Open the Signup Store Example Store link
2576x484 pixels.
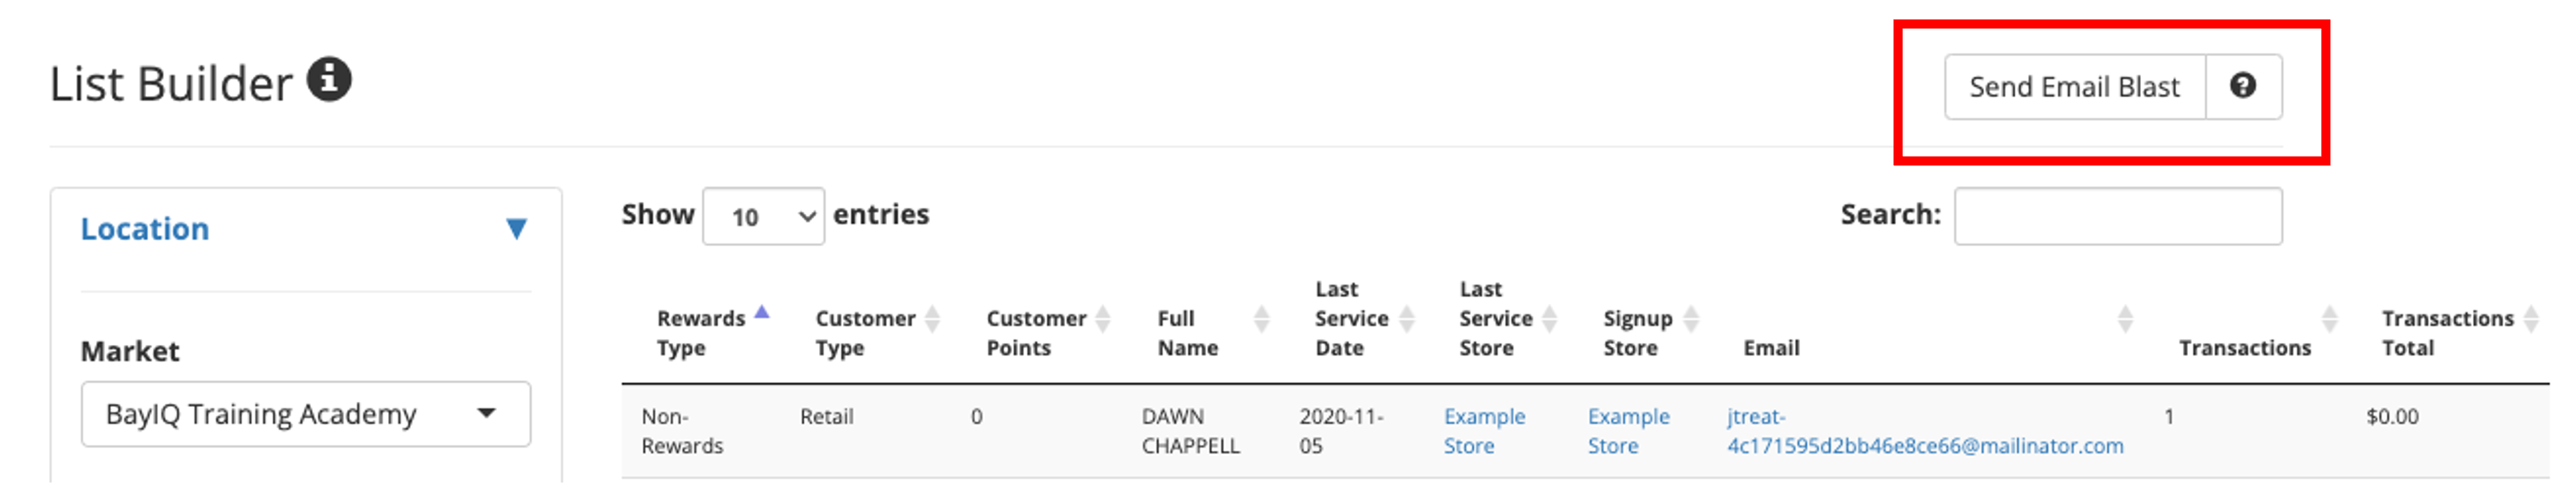(1628, 431)
